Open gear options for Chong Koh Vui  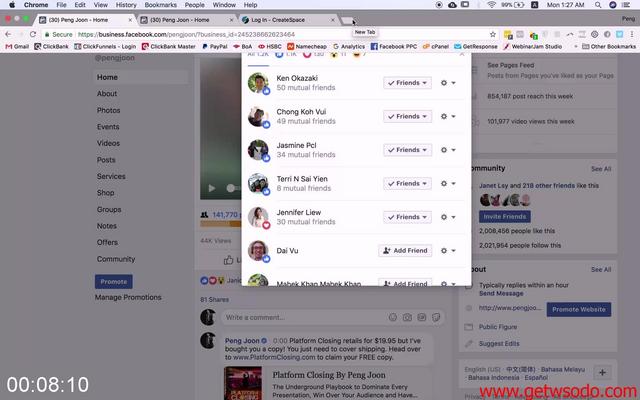click(448, 116)
